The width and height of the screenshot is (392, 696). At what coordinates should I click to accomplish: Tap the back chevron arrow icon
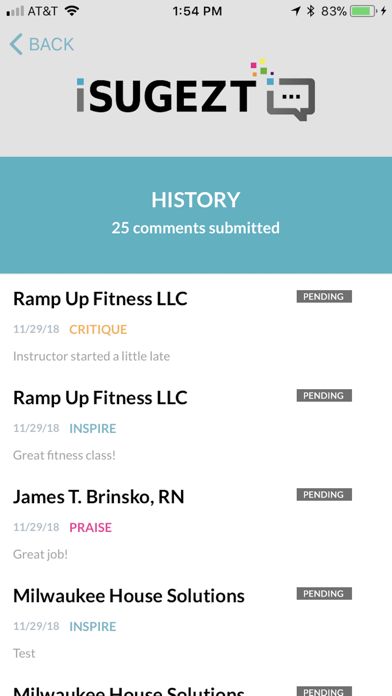click(x=16, y=44)
